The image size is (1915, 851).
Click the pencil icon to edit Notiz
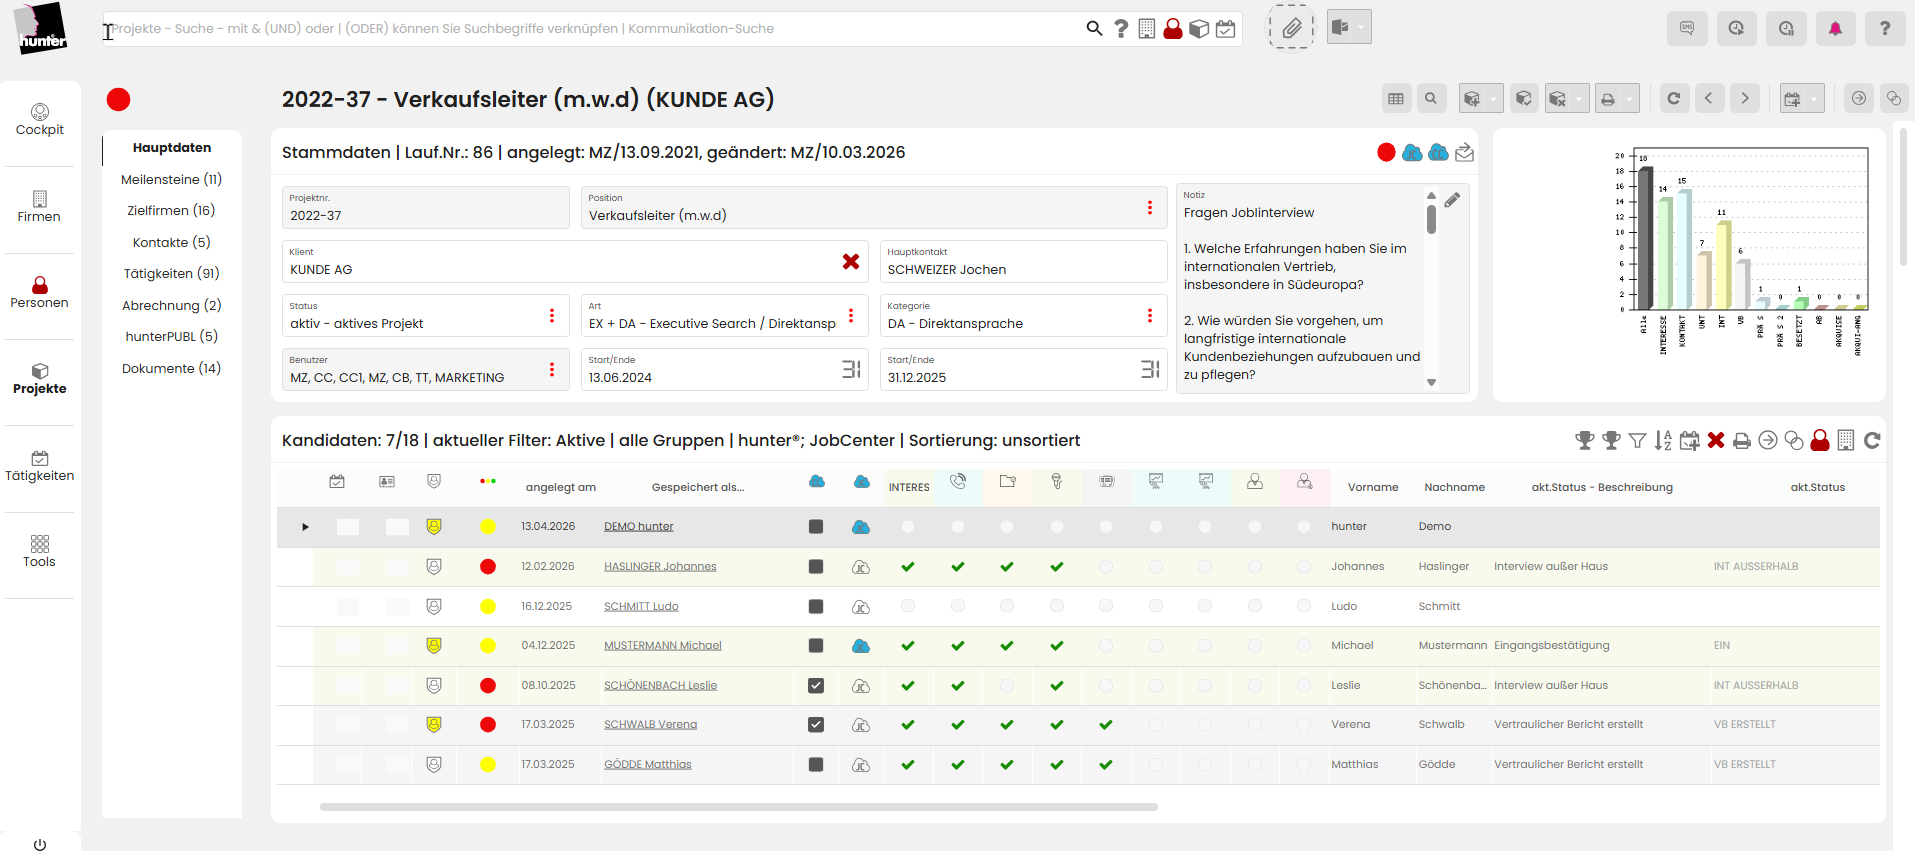(x=1452, y=200)
